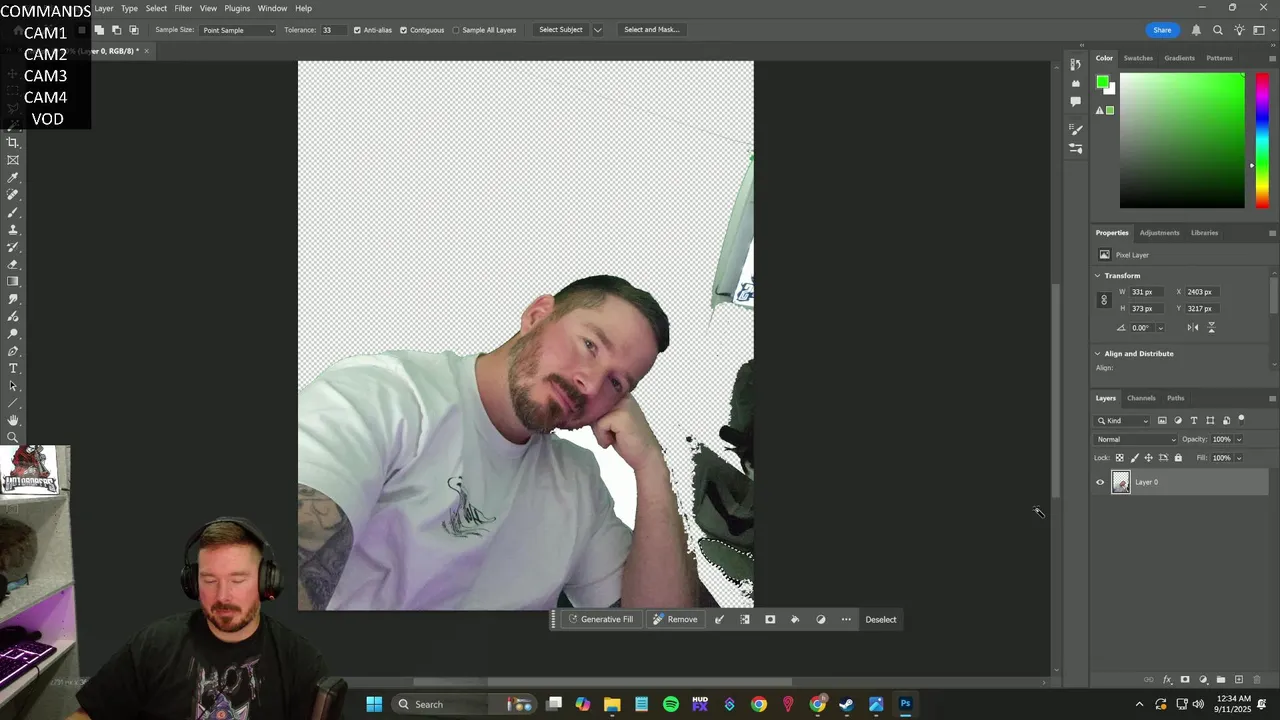Screen dimensions: 1280x720
Task: Select the Path Selection tool
Action: [13, 386]
